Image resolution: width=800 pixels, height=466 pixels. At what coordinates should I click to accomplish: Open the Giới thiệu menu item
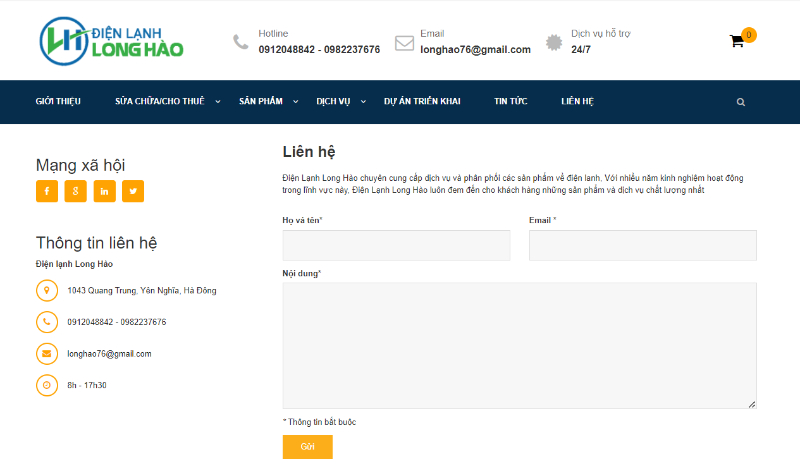point(58,101)
